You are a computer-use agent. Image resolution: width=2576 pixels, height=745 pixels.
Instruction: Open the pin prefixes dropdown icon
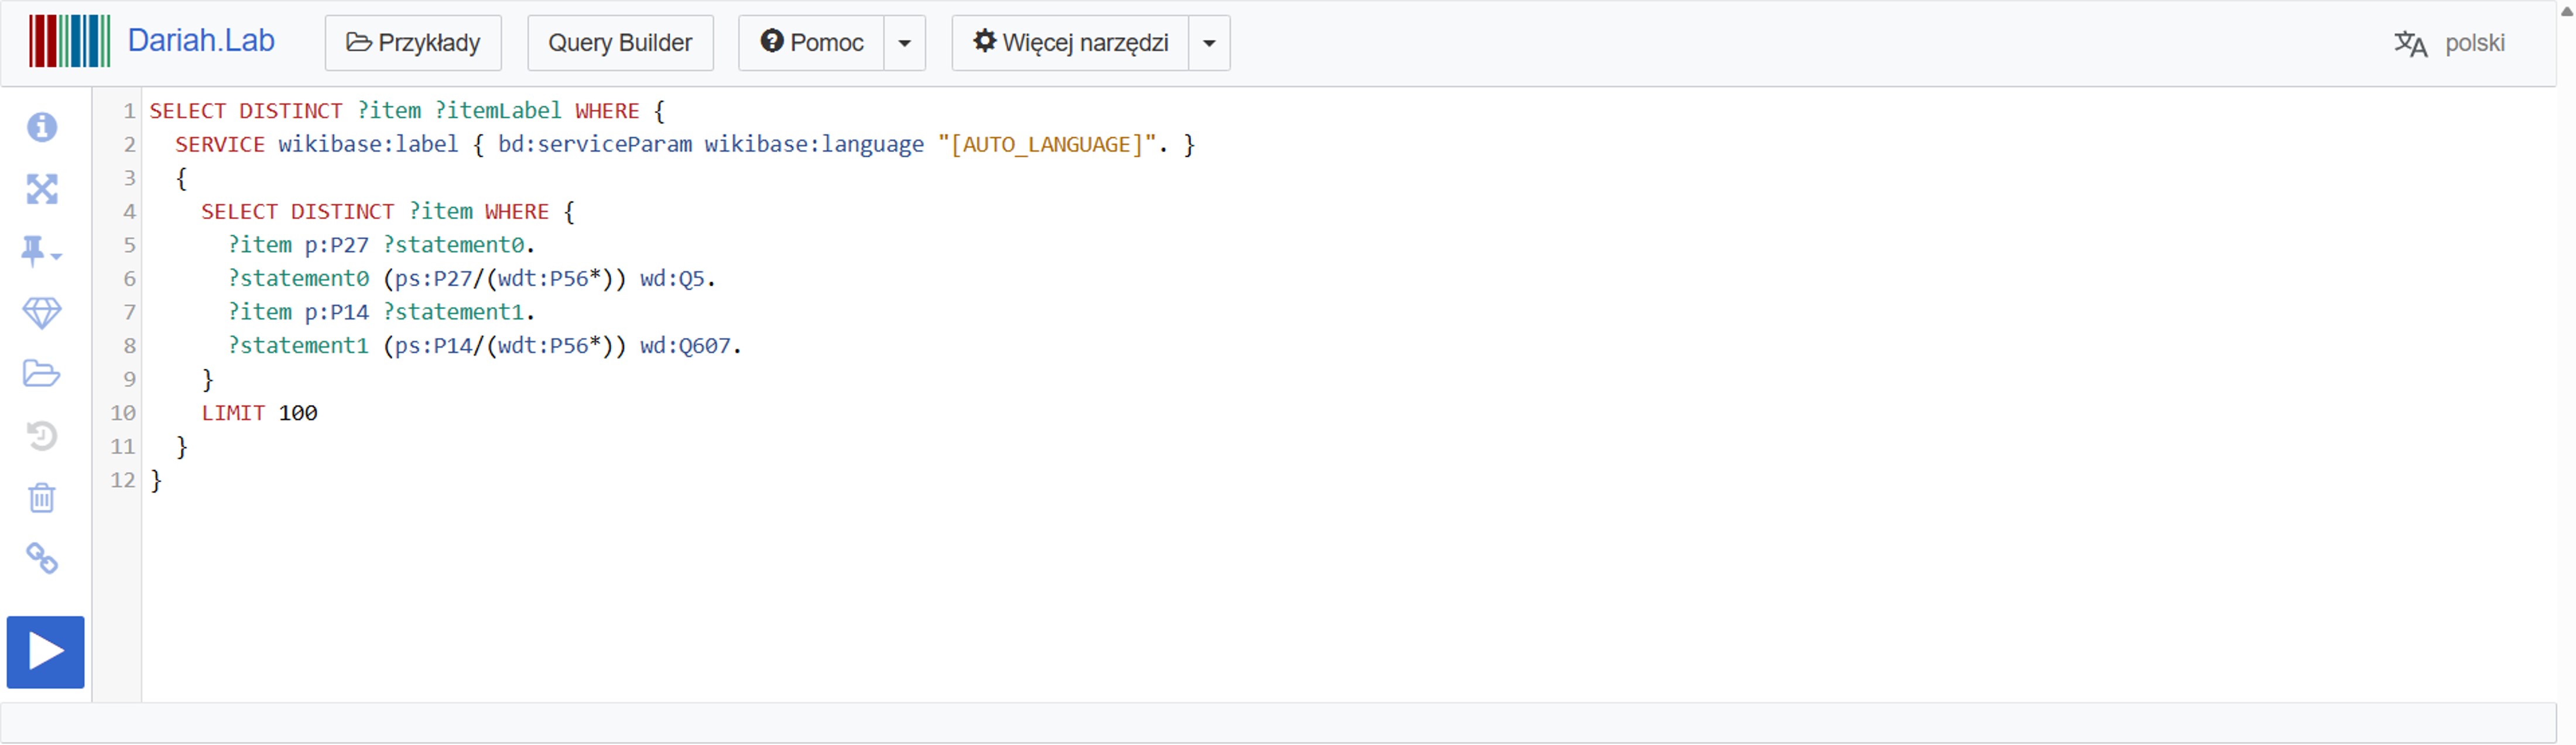point(41,252)
